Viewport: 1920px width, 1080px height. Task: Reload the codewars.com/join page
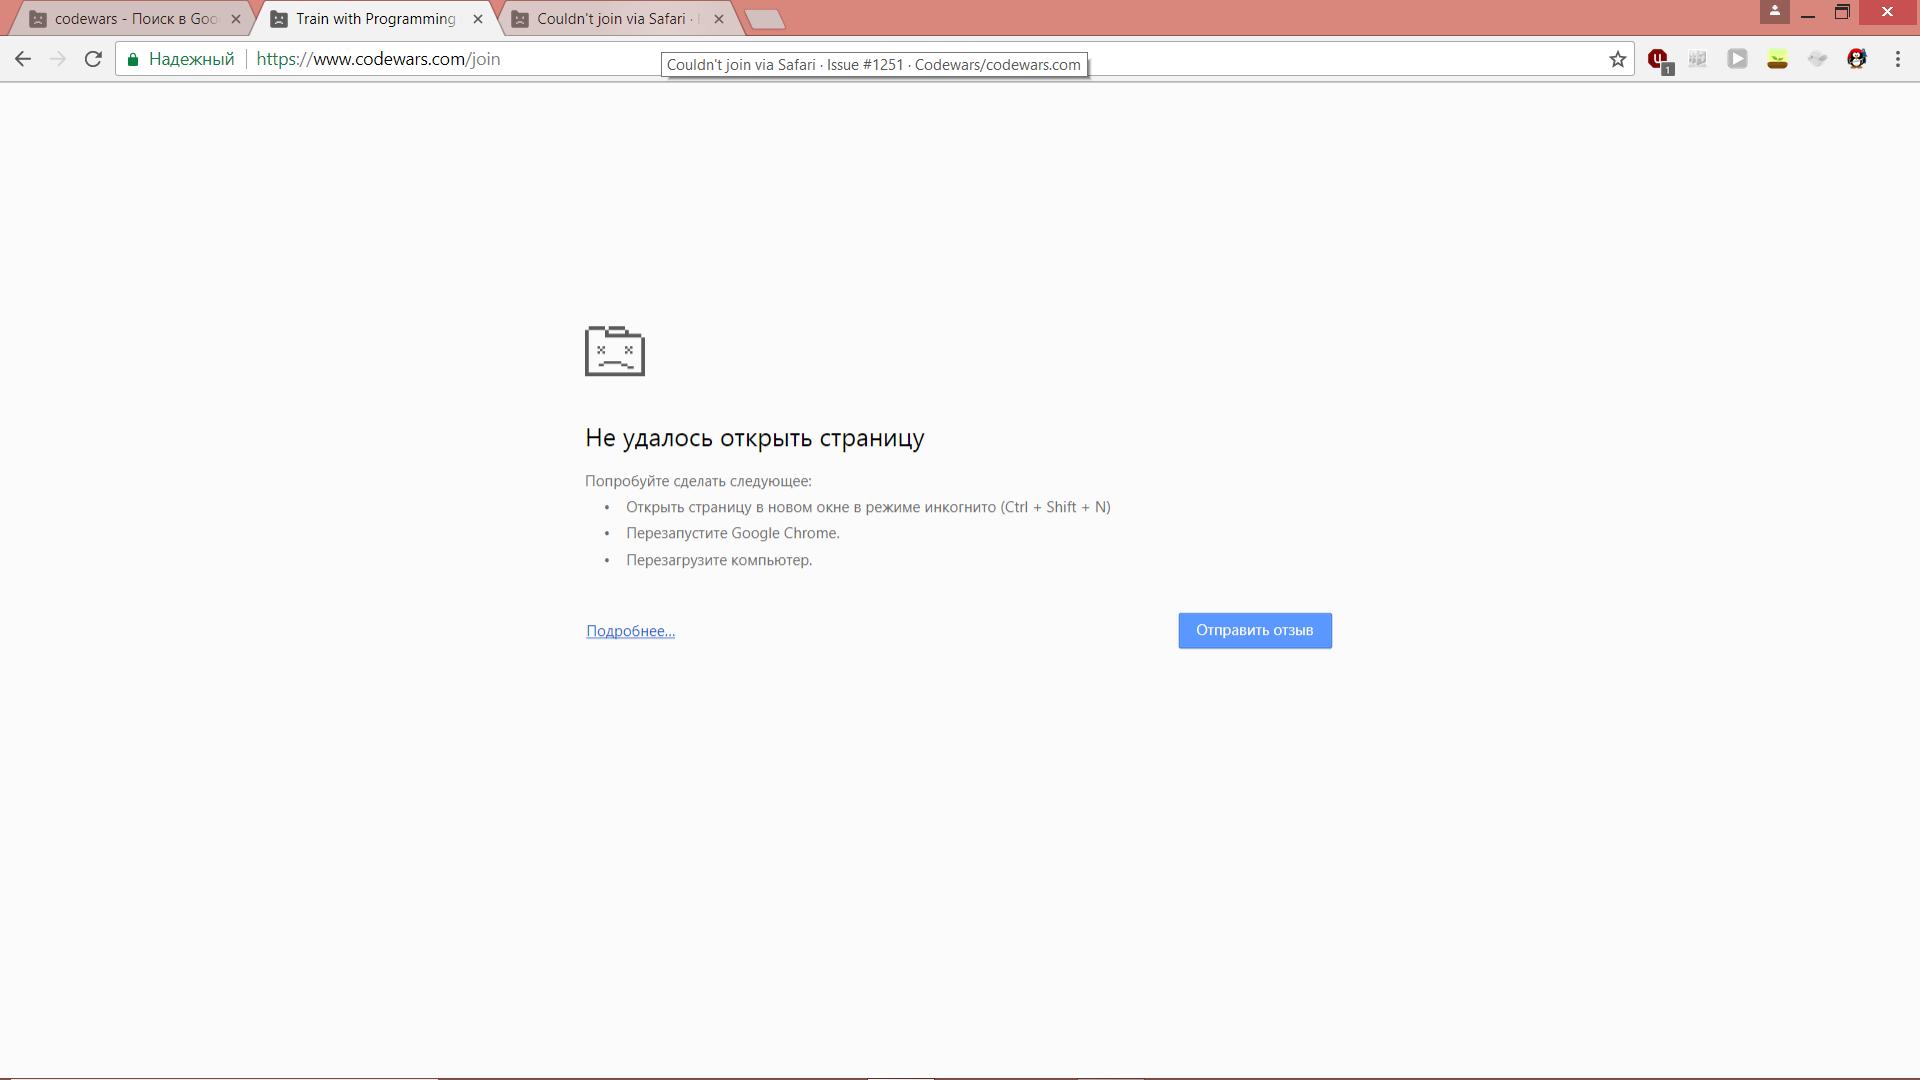(x=92, y=58)
